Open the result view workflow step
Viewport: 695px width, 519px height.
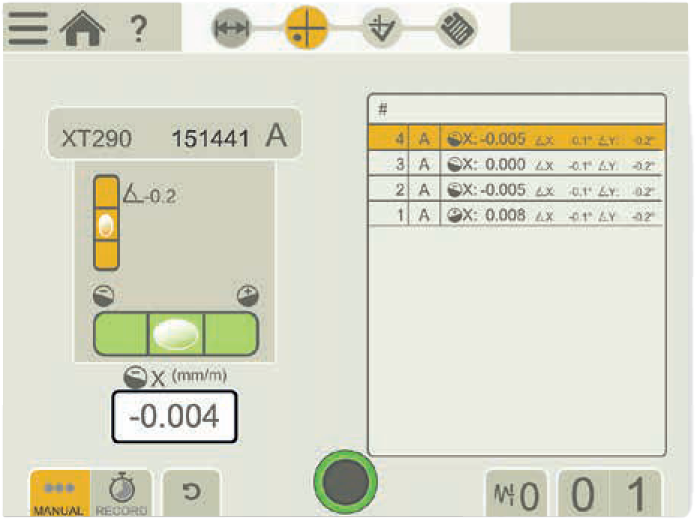click(382, 29)
